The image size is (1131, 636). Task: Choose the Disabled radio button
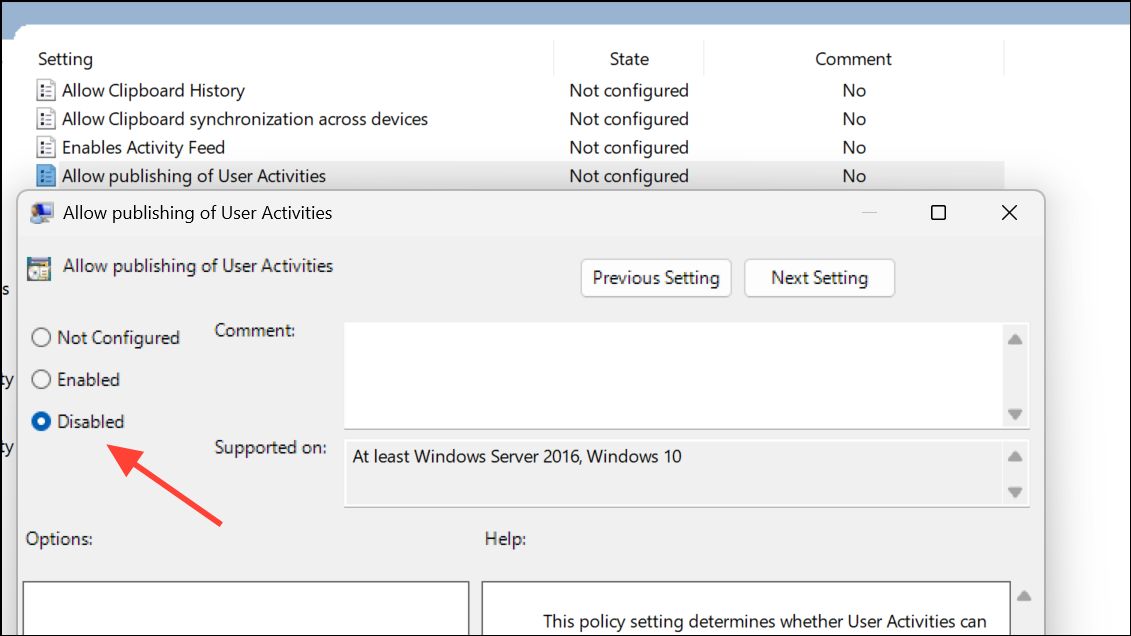click(41, 422)
